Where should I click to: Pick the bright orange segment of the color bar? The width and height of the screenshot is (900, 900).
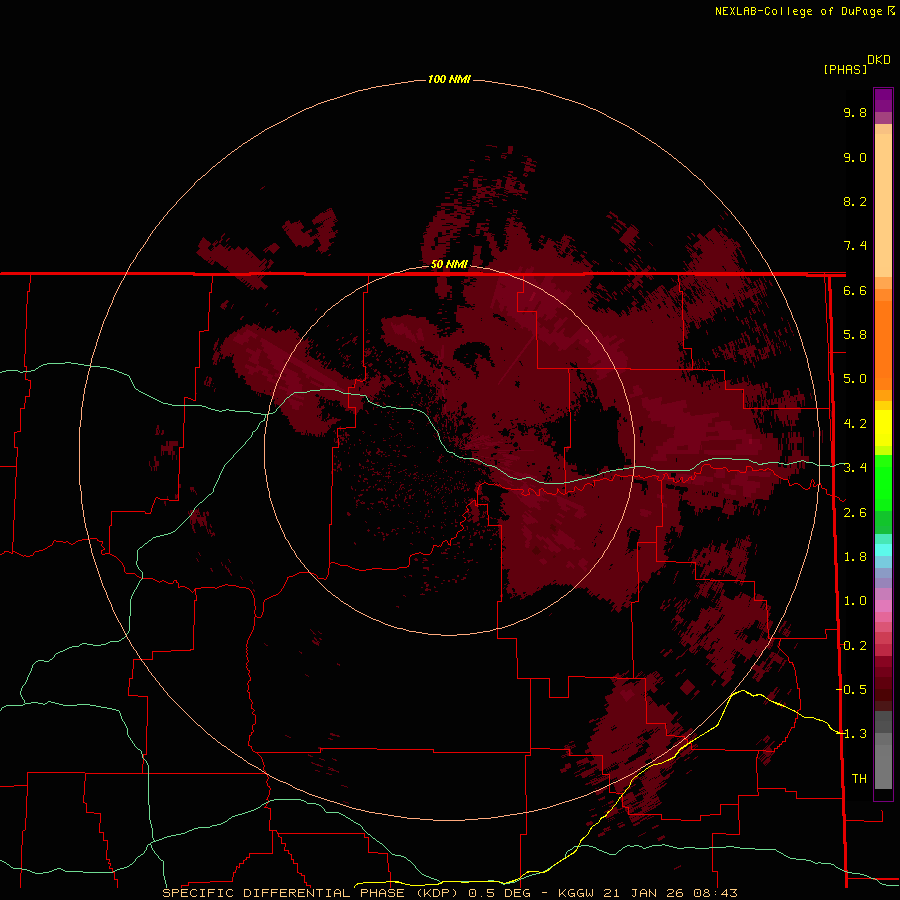tap(883, 344)
